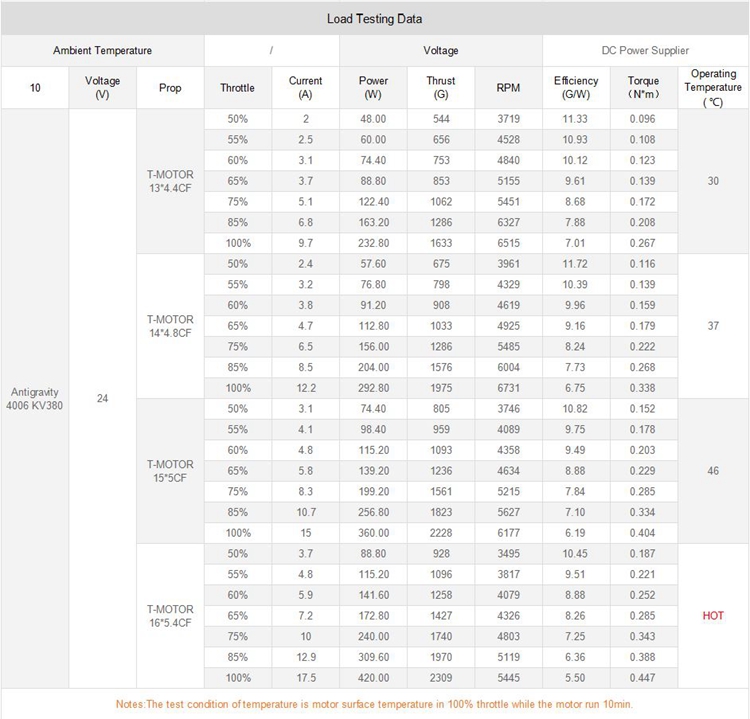This screenshot has width=750, height=719.
Task: Click the Antigravity 4006 KV380 motor cell
Action: (35, 399)
